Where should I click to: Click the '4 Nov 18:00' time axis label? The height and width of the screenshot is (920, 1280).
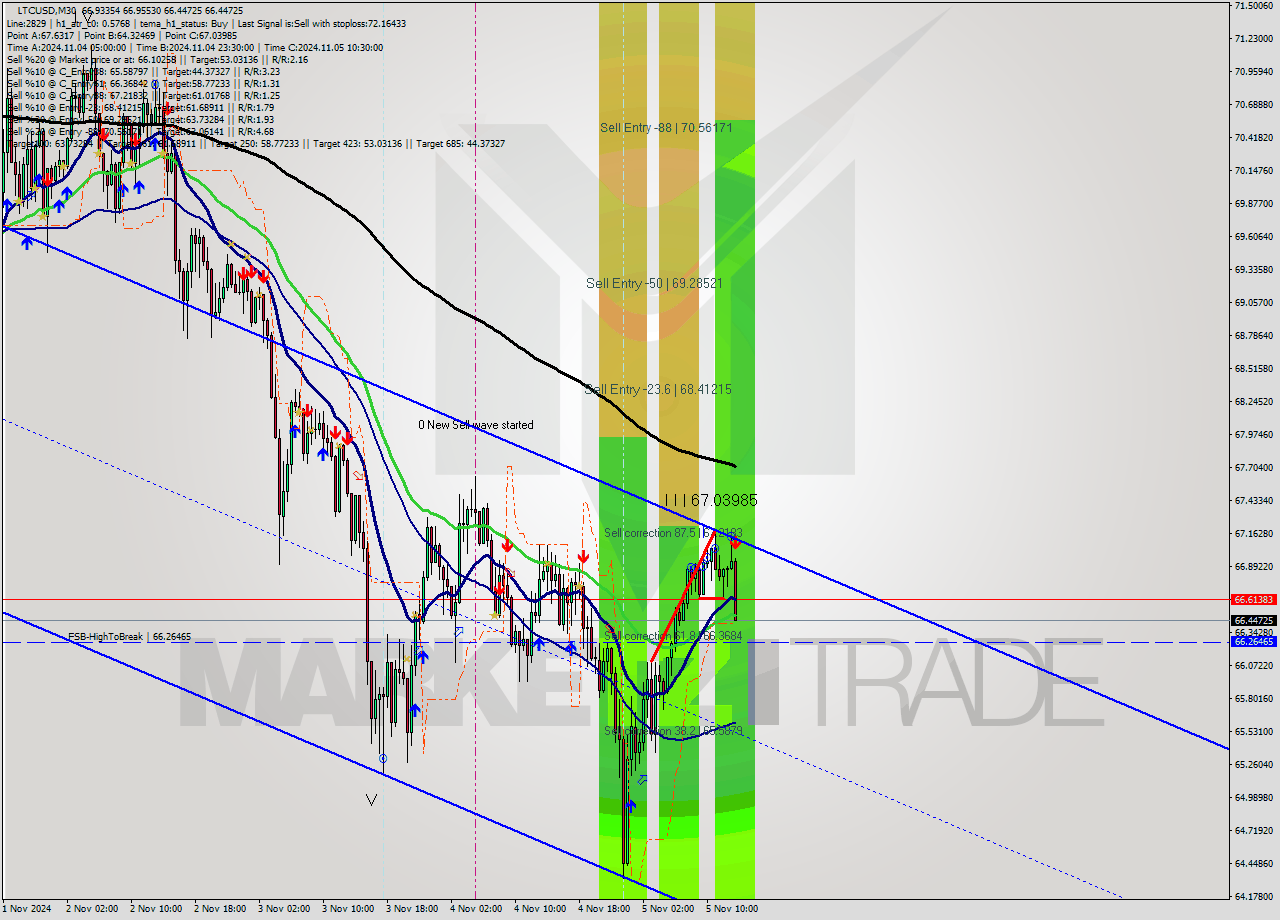pyautogui.click(x=604, y=909)
